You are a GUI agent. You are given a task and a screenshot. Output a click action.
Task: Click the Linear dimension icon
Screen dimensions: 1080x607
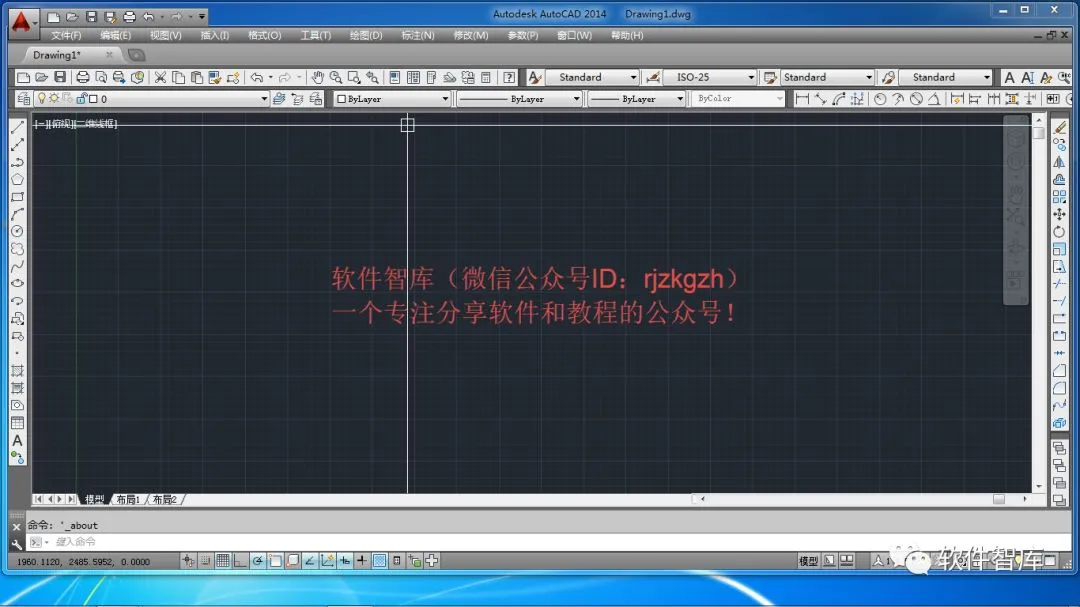click(802, 99)
